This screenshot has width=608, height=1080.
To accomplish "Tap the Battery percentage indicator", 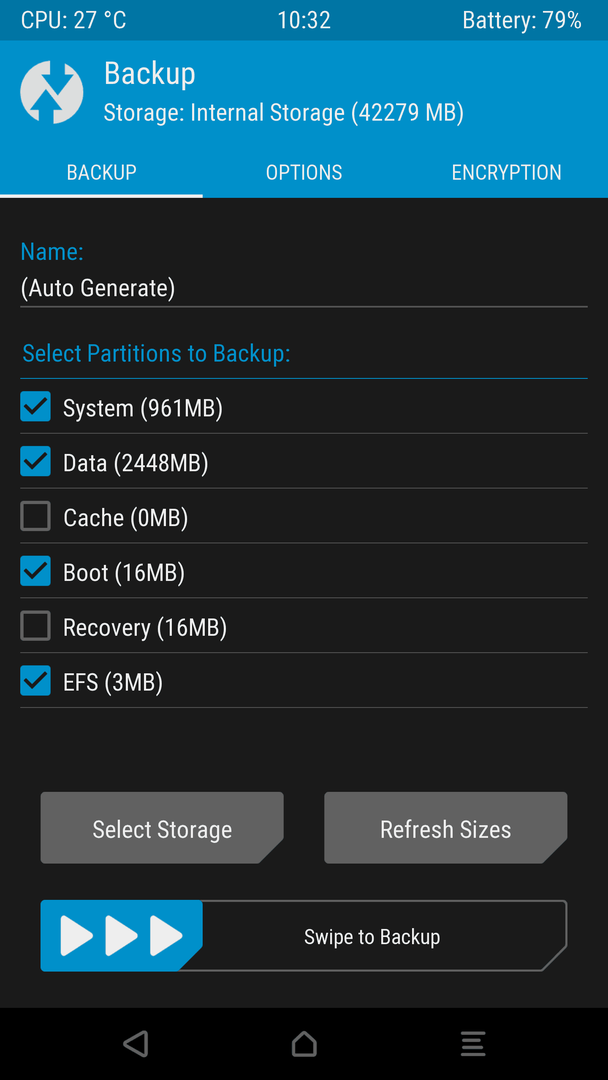I will coord(522,20).
